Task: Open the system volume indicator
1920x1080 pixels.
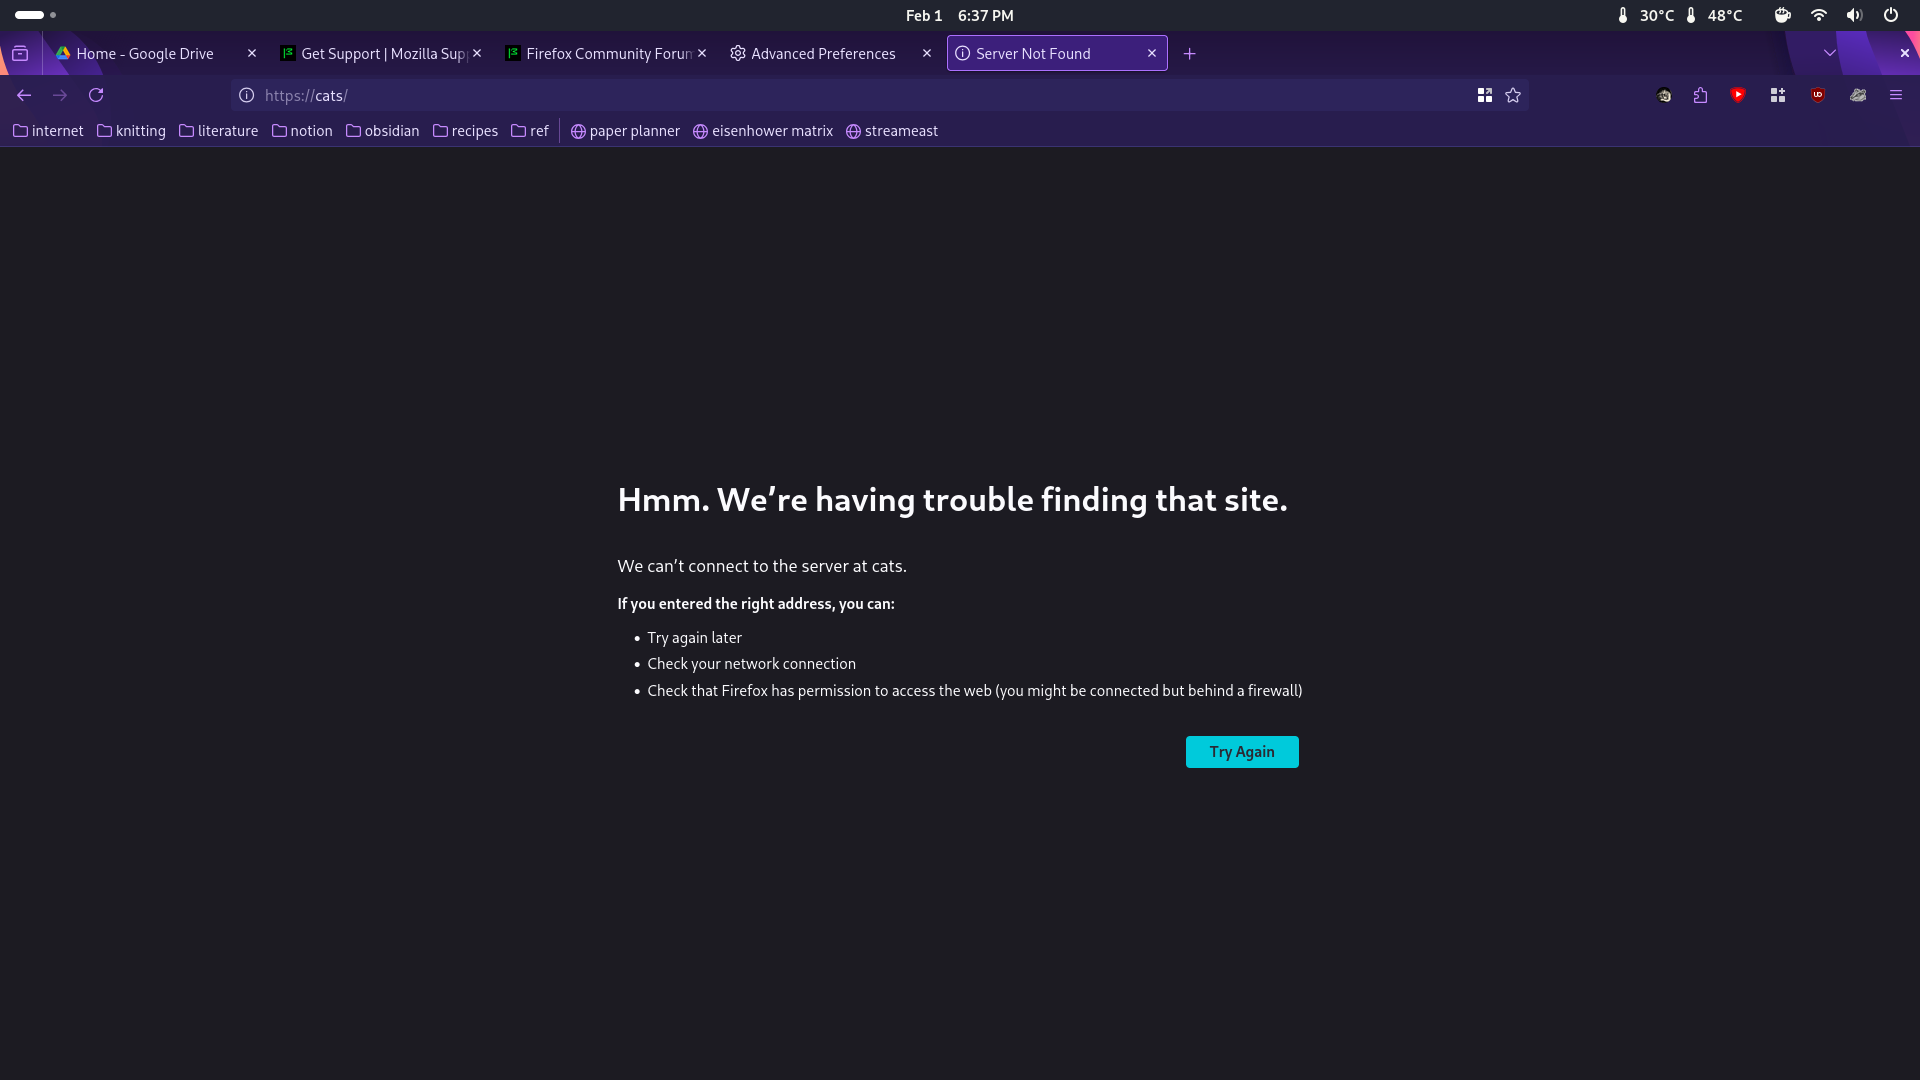Action: [x=1854, y=15]
